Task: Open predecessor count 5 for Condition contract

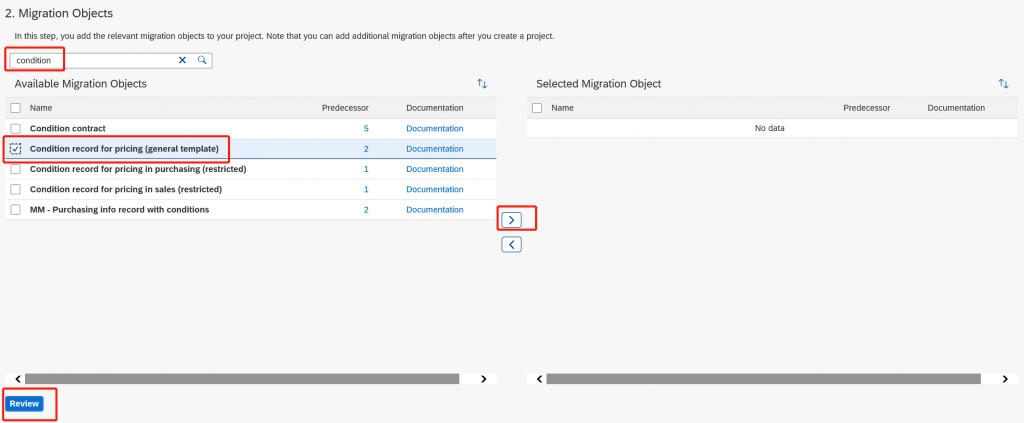Action: pos(366,129)
